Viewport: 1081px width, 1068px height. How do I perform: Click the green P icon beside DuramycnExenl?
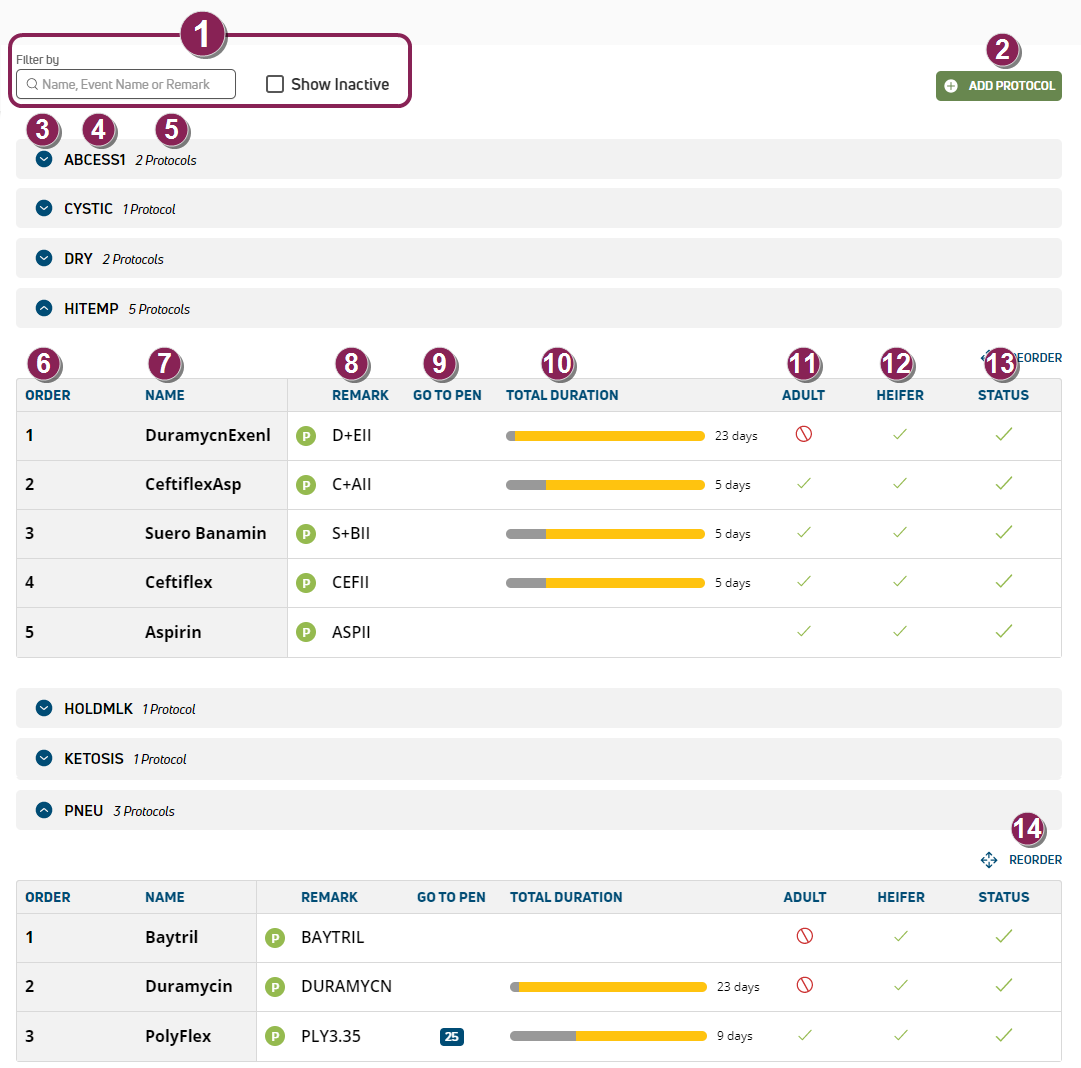pos(306,436)
